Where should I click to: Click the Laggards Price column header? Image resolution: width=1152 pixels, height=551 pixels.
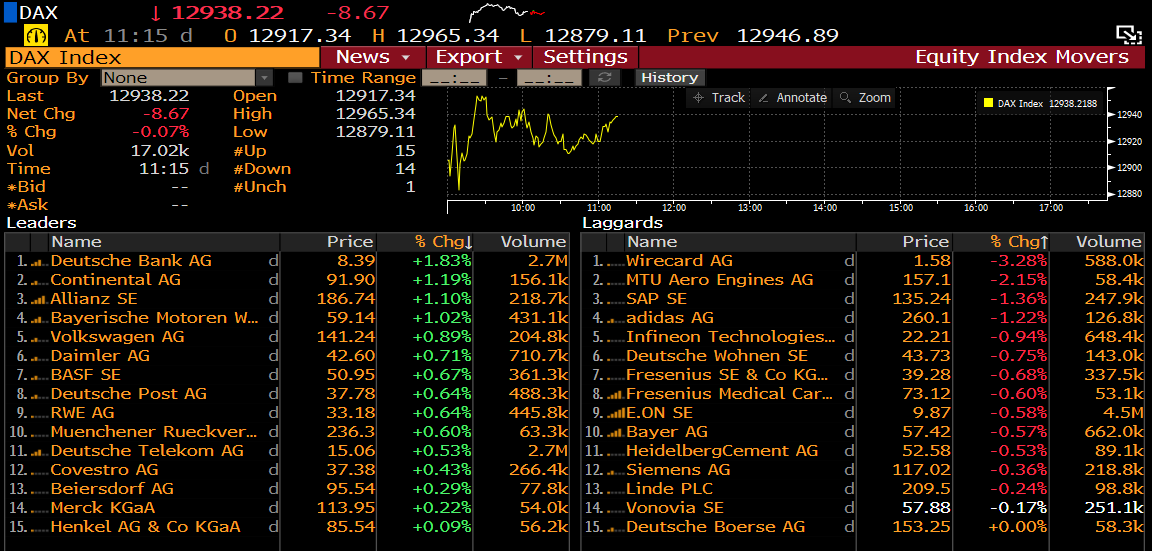[x=904, y=242]
